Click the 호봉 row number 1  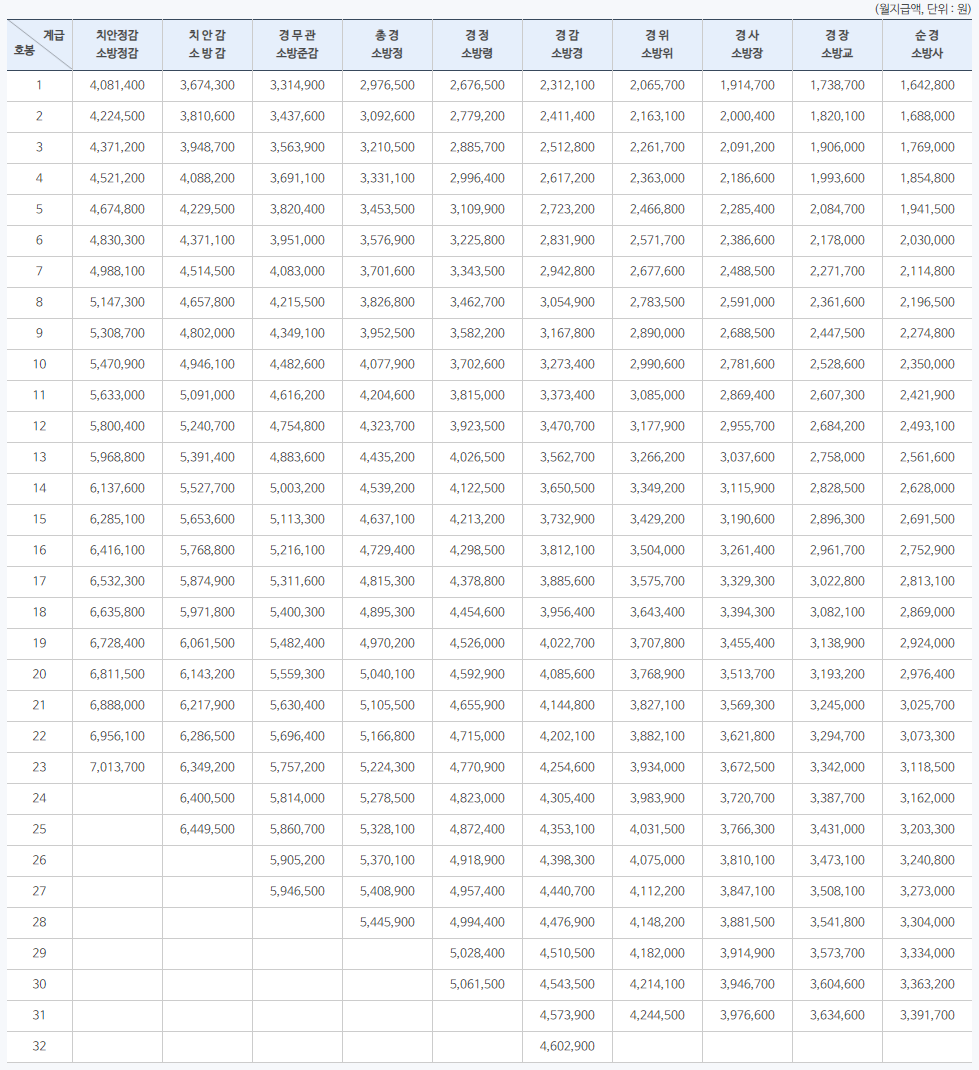tap(40, 85)
